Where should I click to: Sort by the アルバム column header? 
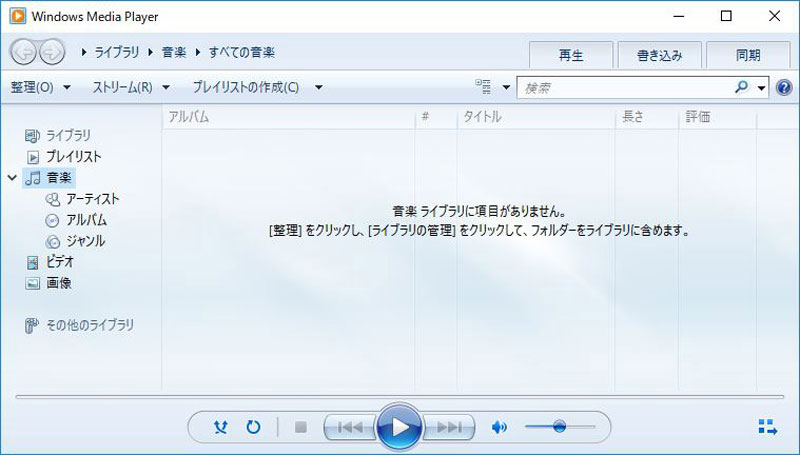pos(289,117)
